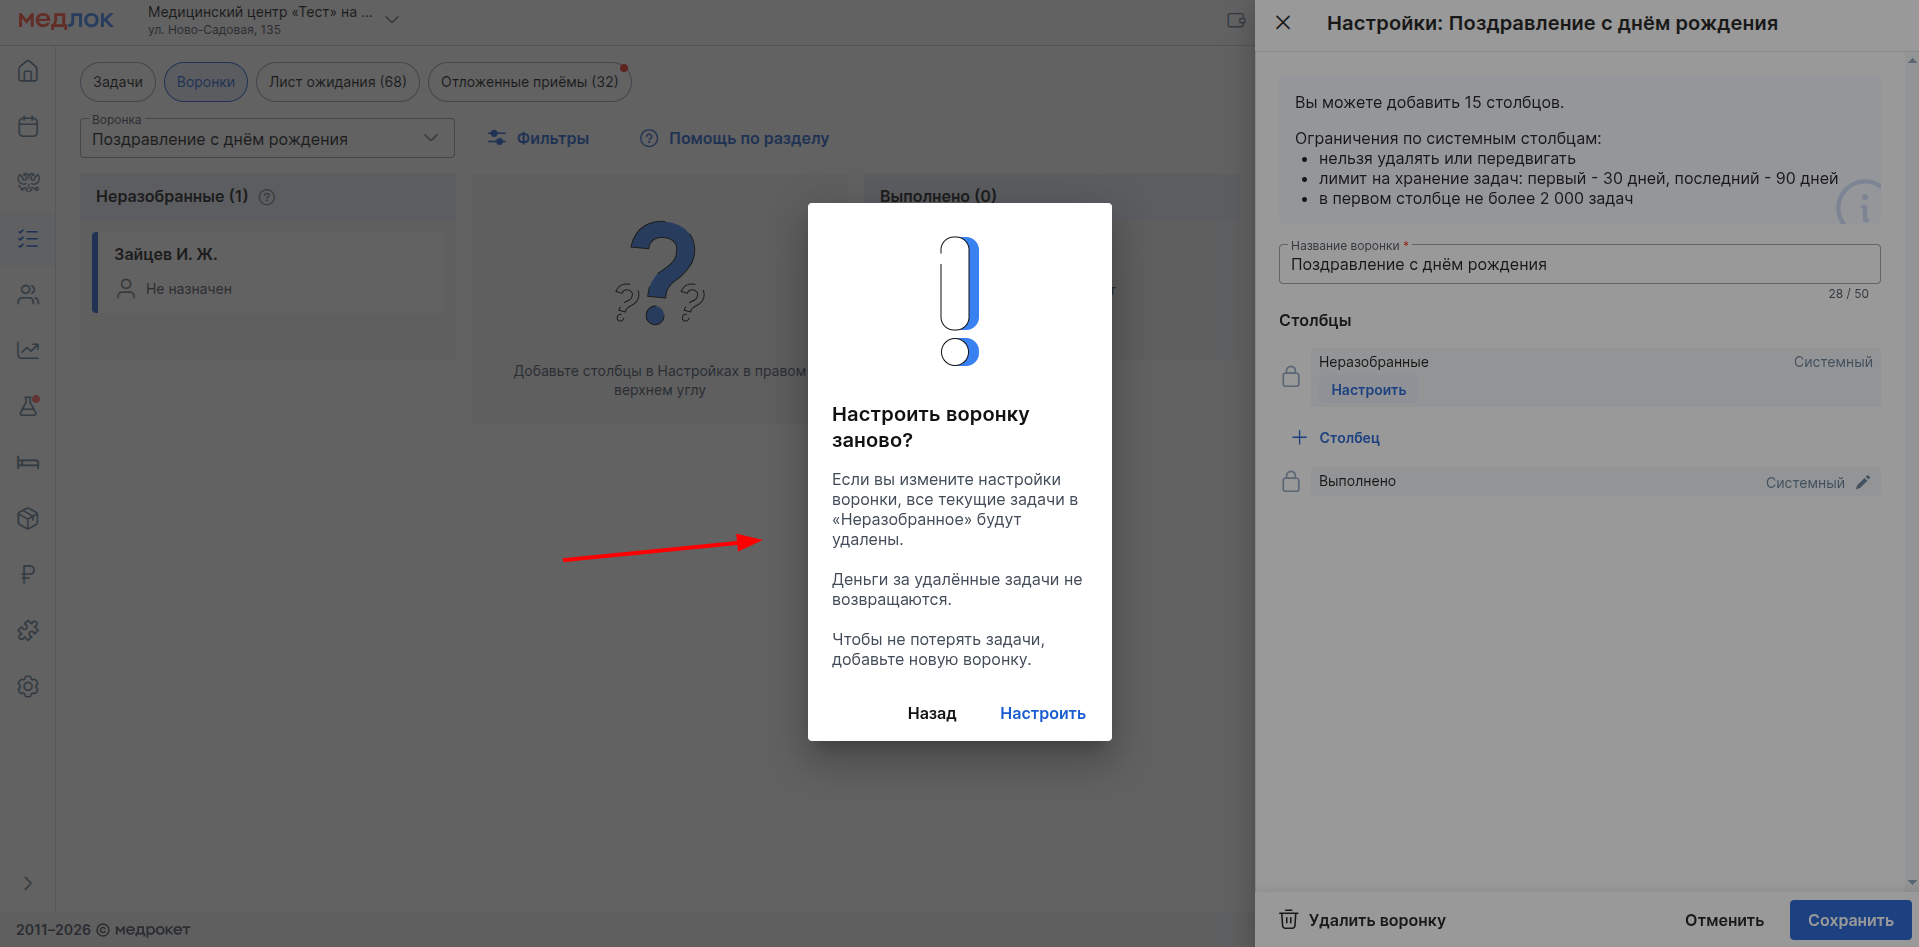Add a new column via Столбец
The width and height of the screenshot is (1919, 947).
1336,438
